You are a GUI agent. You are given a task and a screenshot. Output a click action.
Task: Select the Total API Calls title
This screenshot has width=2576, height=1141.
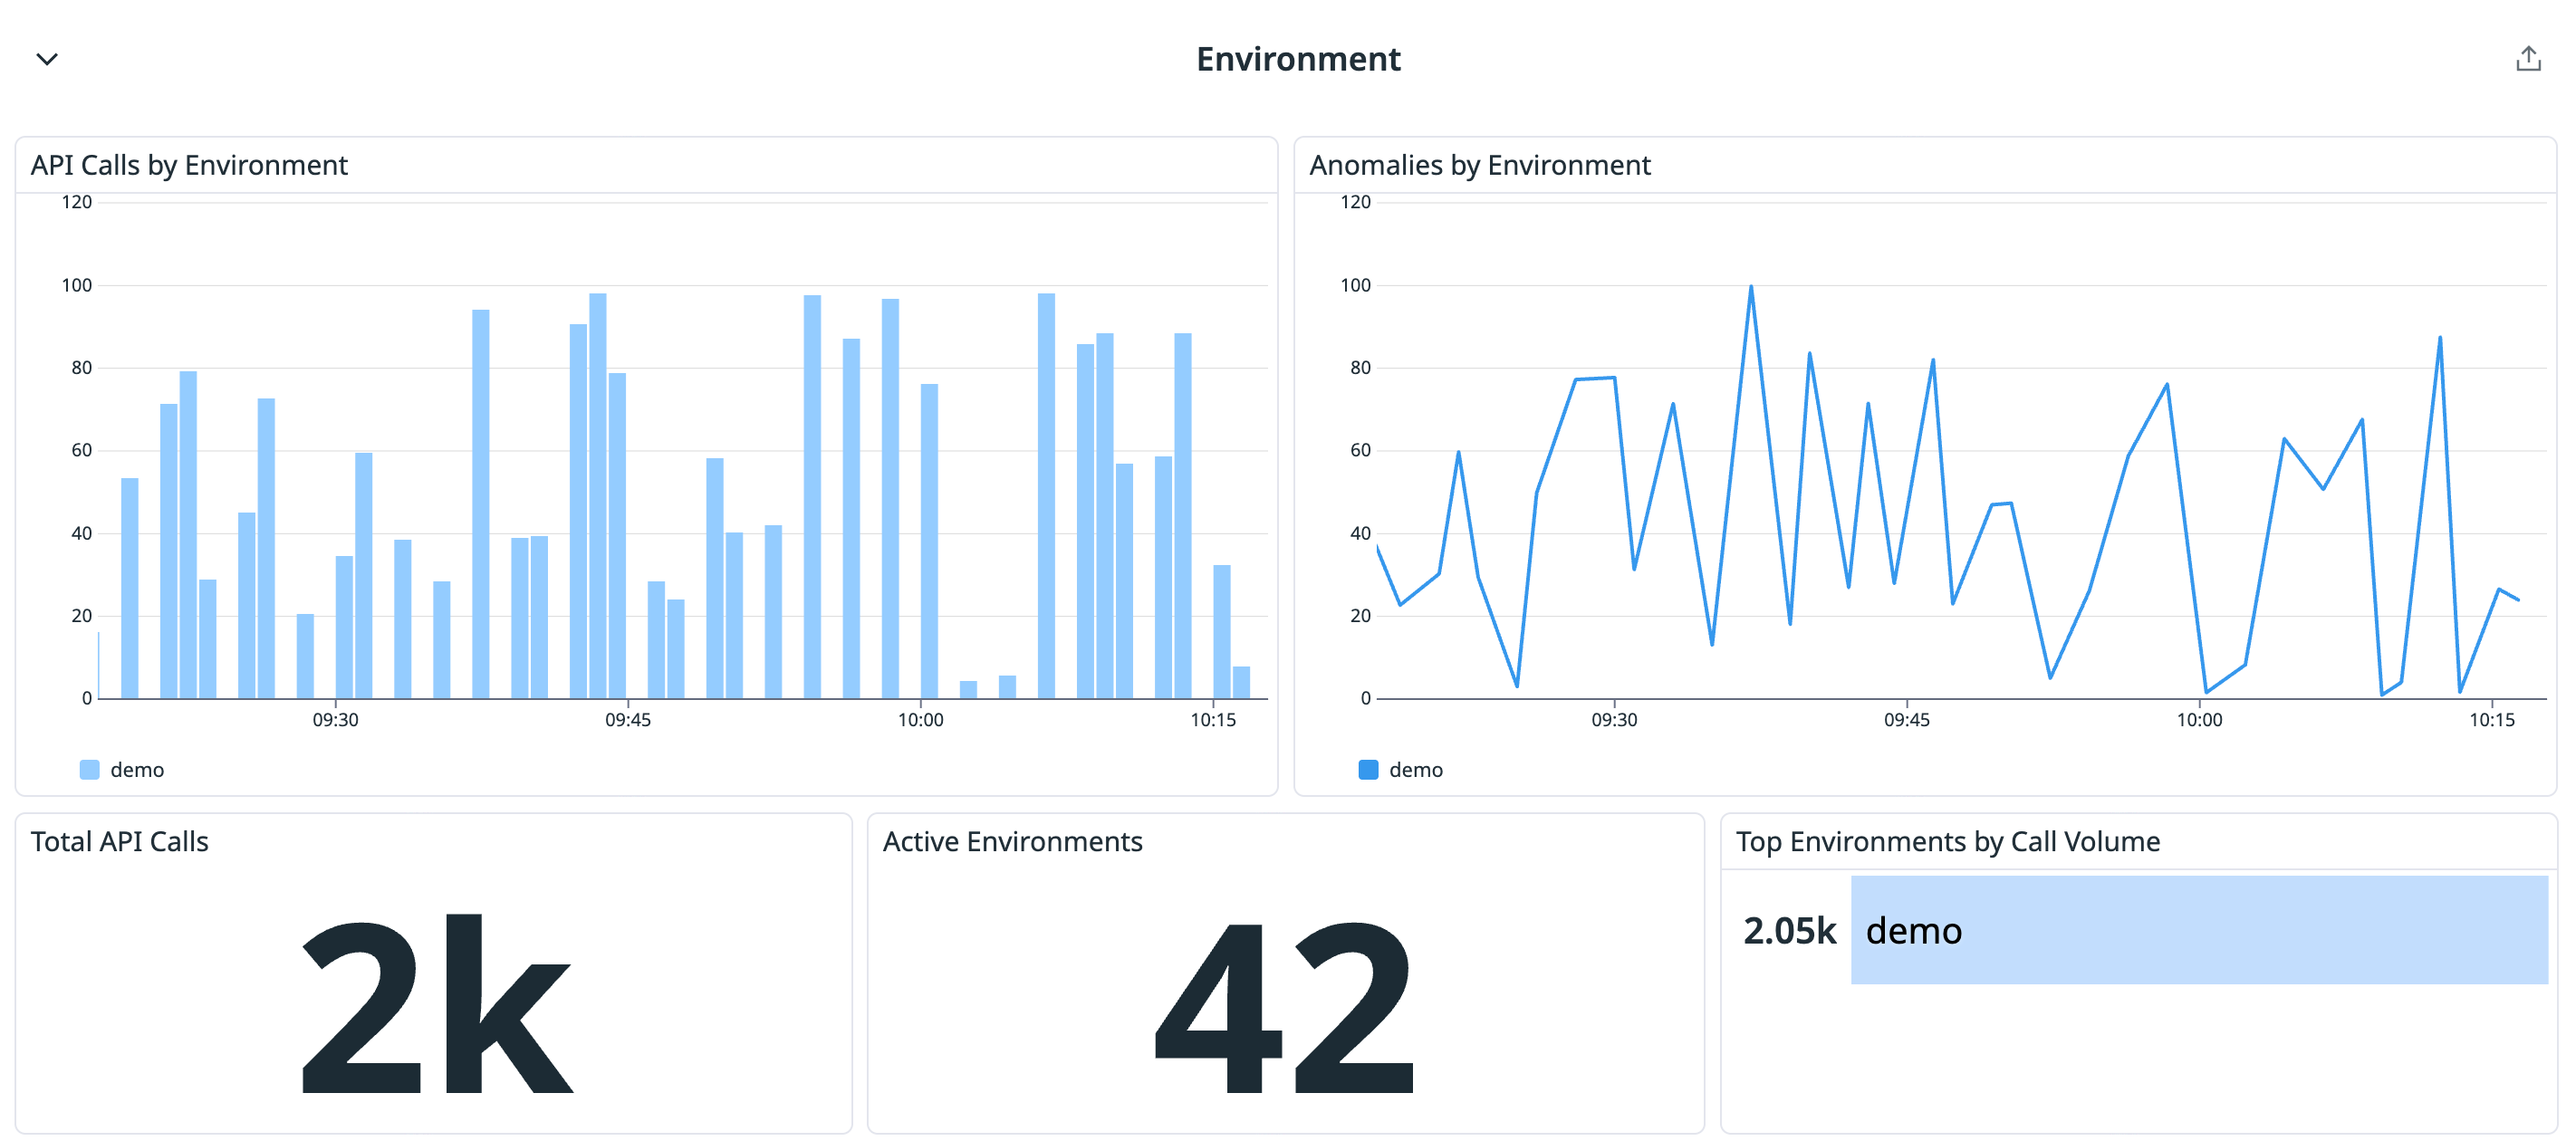click(x=119, y=841)
